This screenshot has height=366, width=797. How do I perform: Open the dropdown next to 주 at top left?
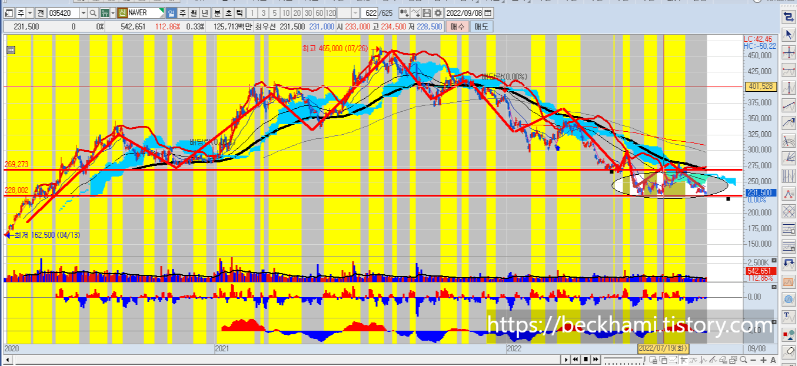point(30,13)
